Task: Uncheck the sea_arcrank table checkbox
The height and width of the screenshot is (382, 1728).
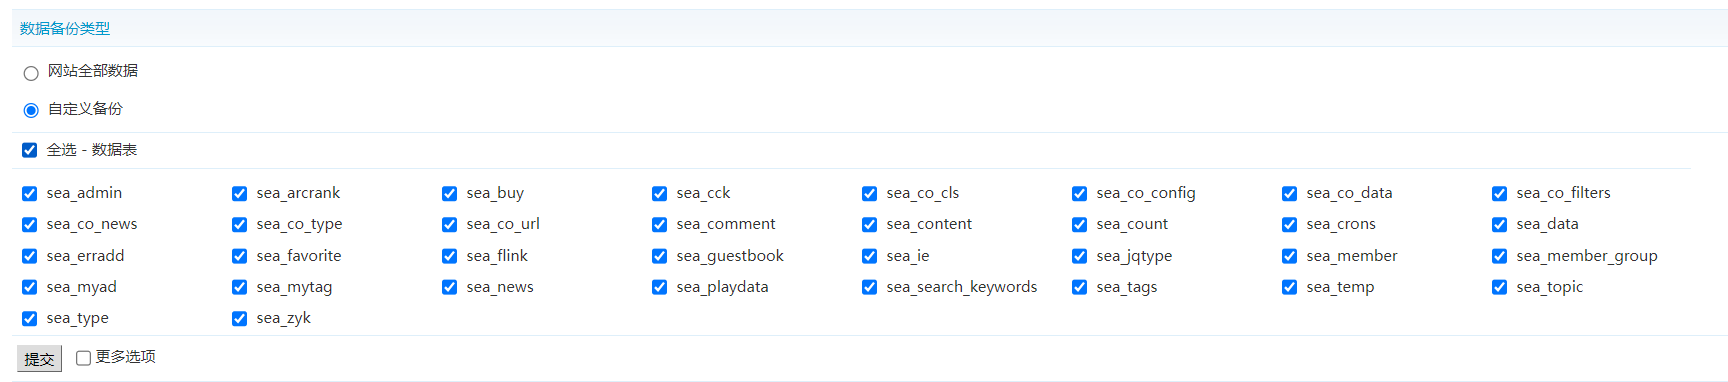Action: point(240,194)
